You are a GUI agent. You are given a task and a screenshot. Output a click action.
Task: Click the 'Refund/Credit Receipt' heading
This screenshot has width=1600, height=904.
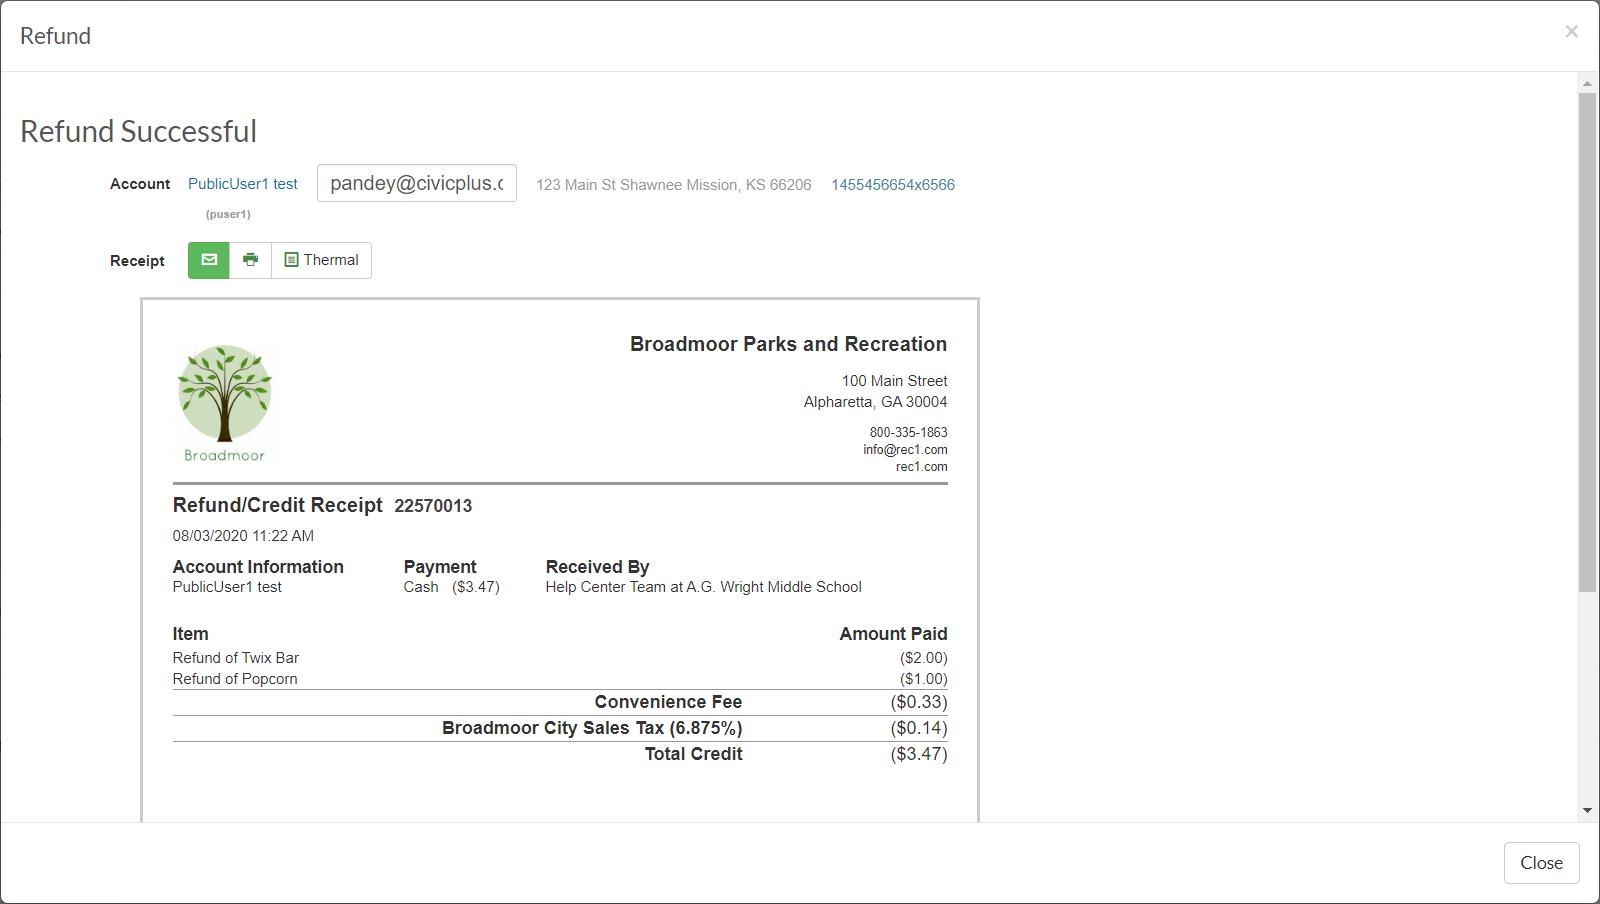(277, 505)
